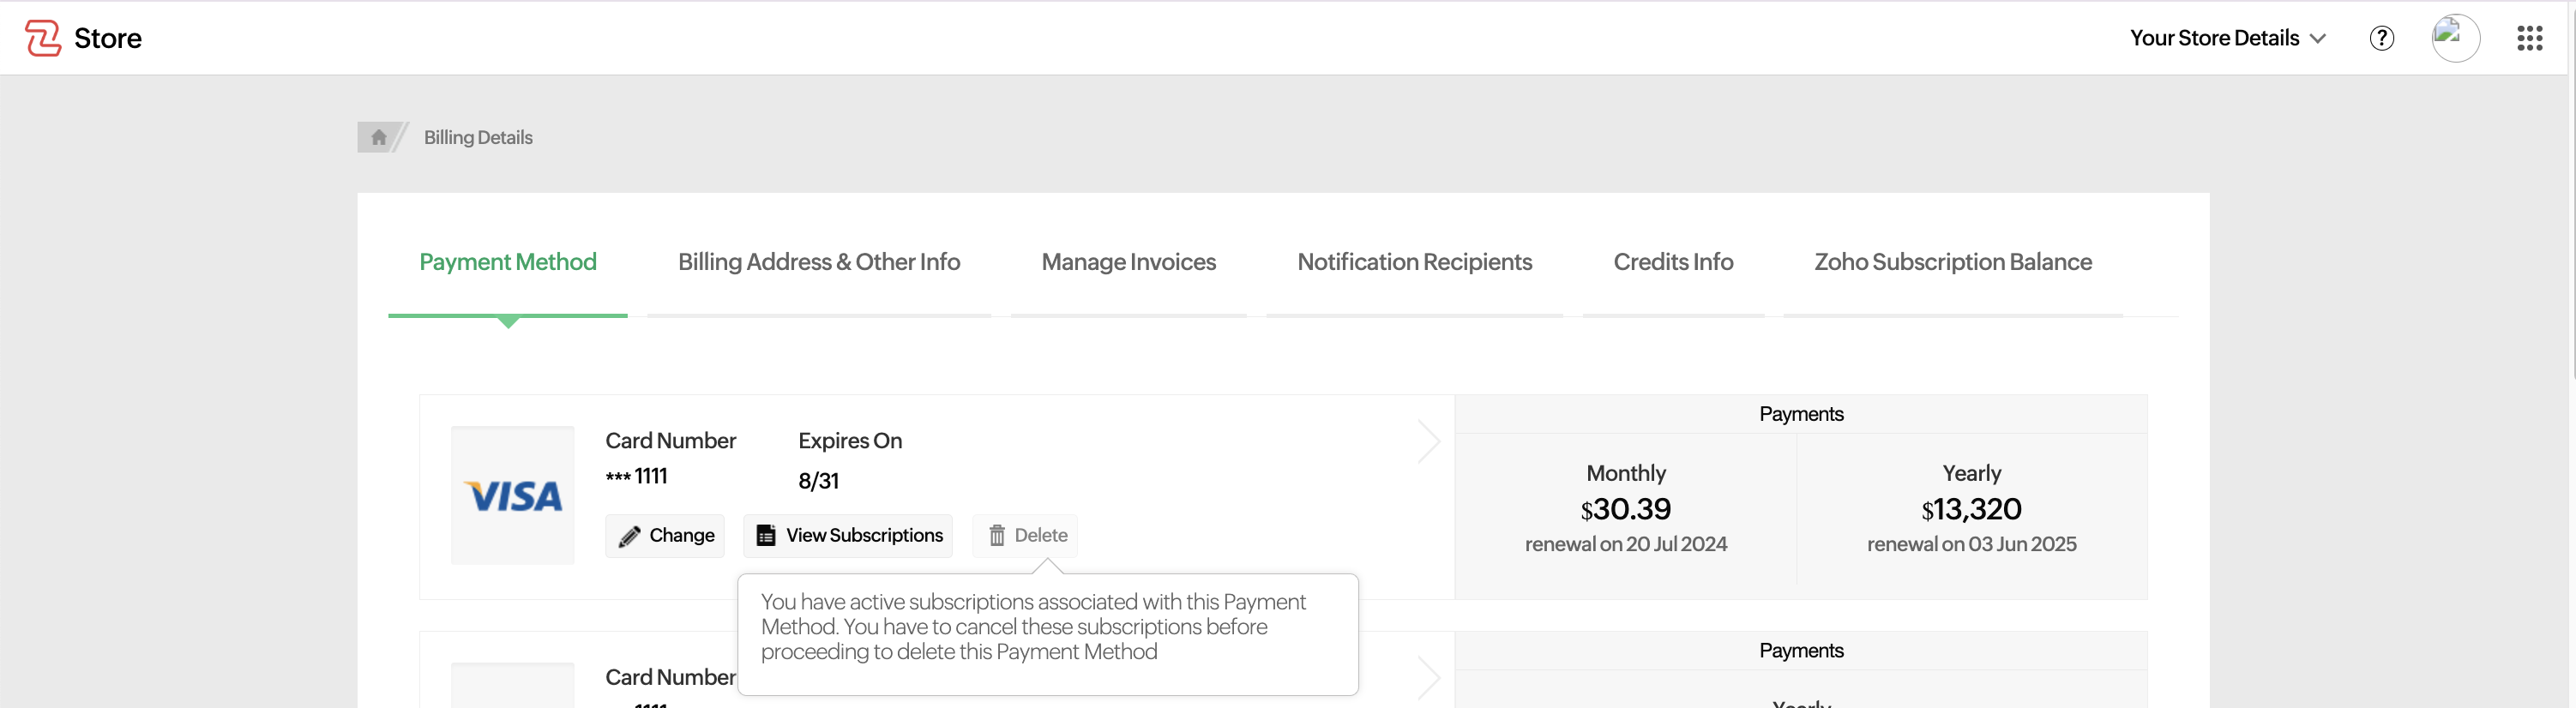The height and width of the screenshot is (708, 2576).
Task: View the Zoho Subscription Balance tab
Action: pos(1952,262)
